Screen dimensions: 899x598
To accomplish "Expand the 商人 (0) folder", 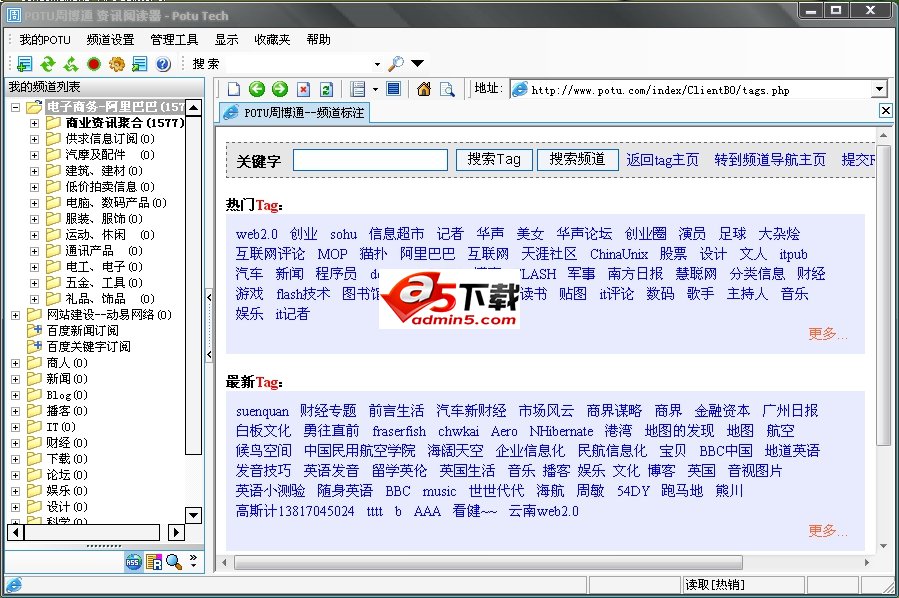I will tap(15, 364).
